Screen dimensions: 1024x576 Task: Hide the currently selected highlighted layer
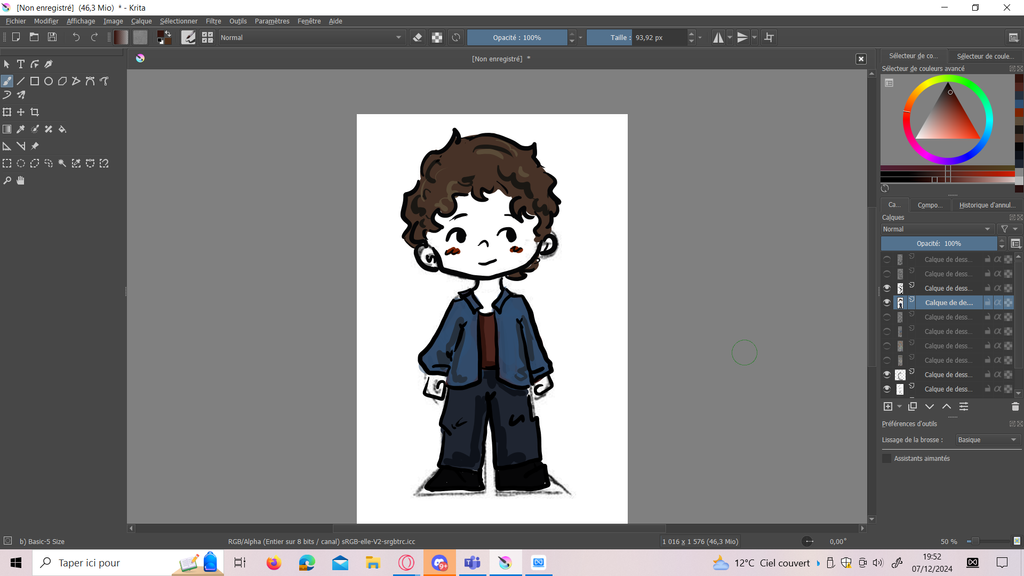[886, 302]
